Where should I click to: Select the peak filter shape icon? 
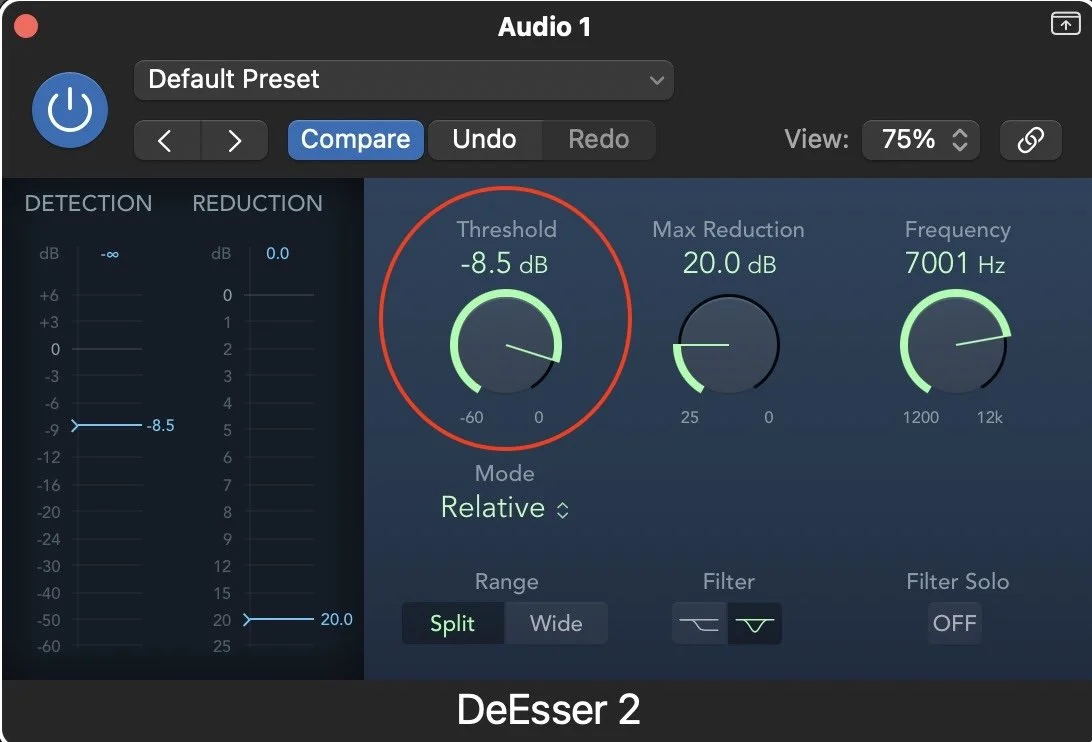point(754,624)
